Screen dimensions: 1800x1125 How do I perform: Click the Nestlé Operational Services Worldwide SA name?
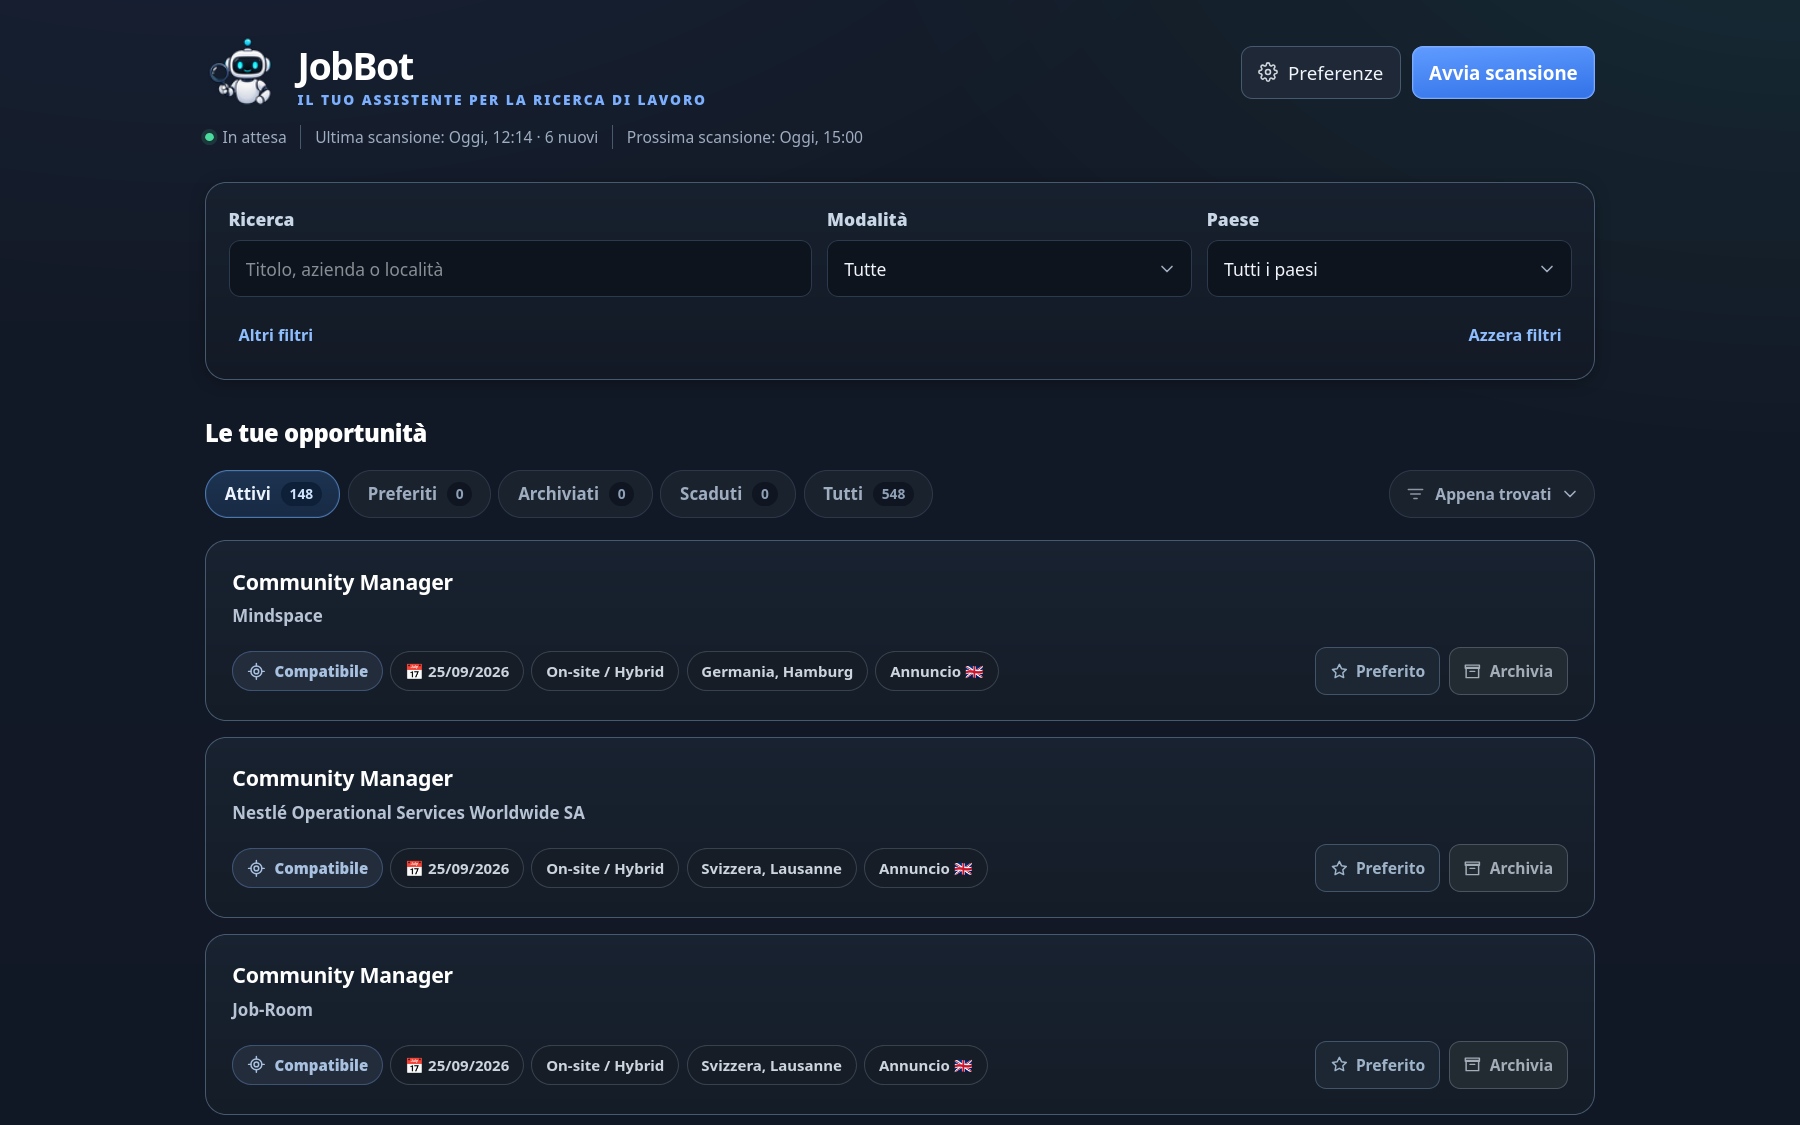click(408, 813)
